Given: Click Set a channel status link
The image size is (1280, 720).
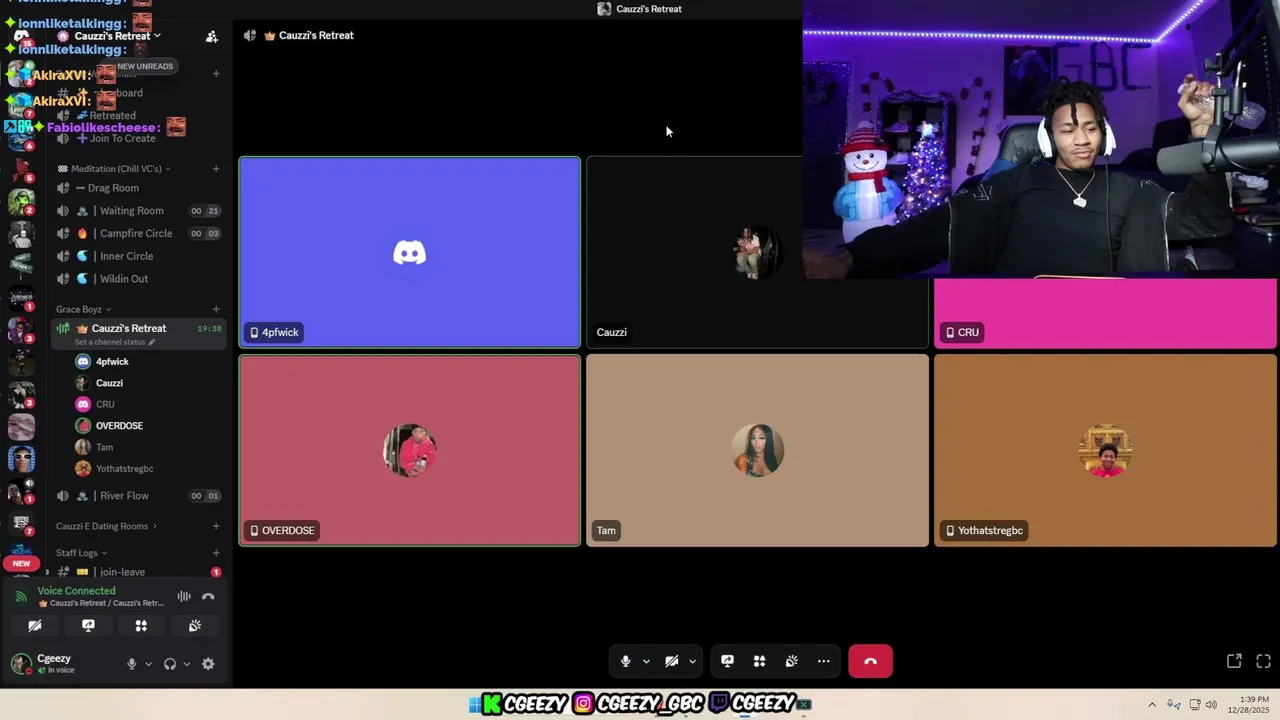Looking at the screenshot, I should coord(114,342).
